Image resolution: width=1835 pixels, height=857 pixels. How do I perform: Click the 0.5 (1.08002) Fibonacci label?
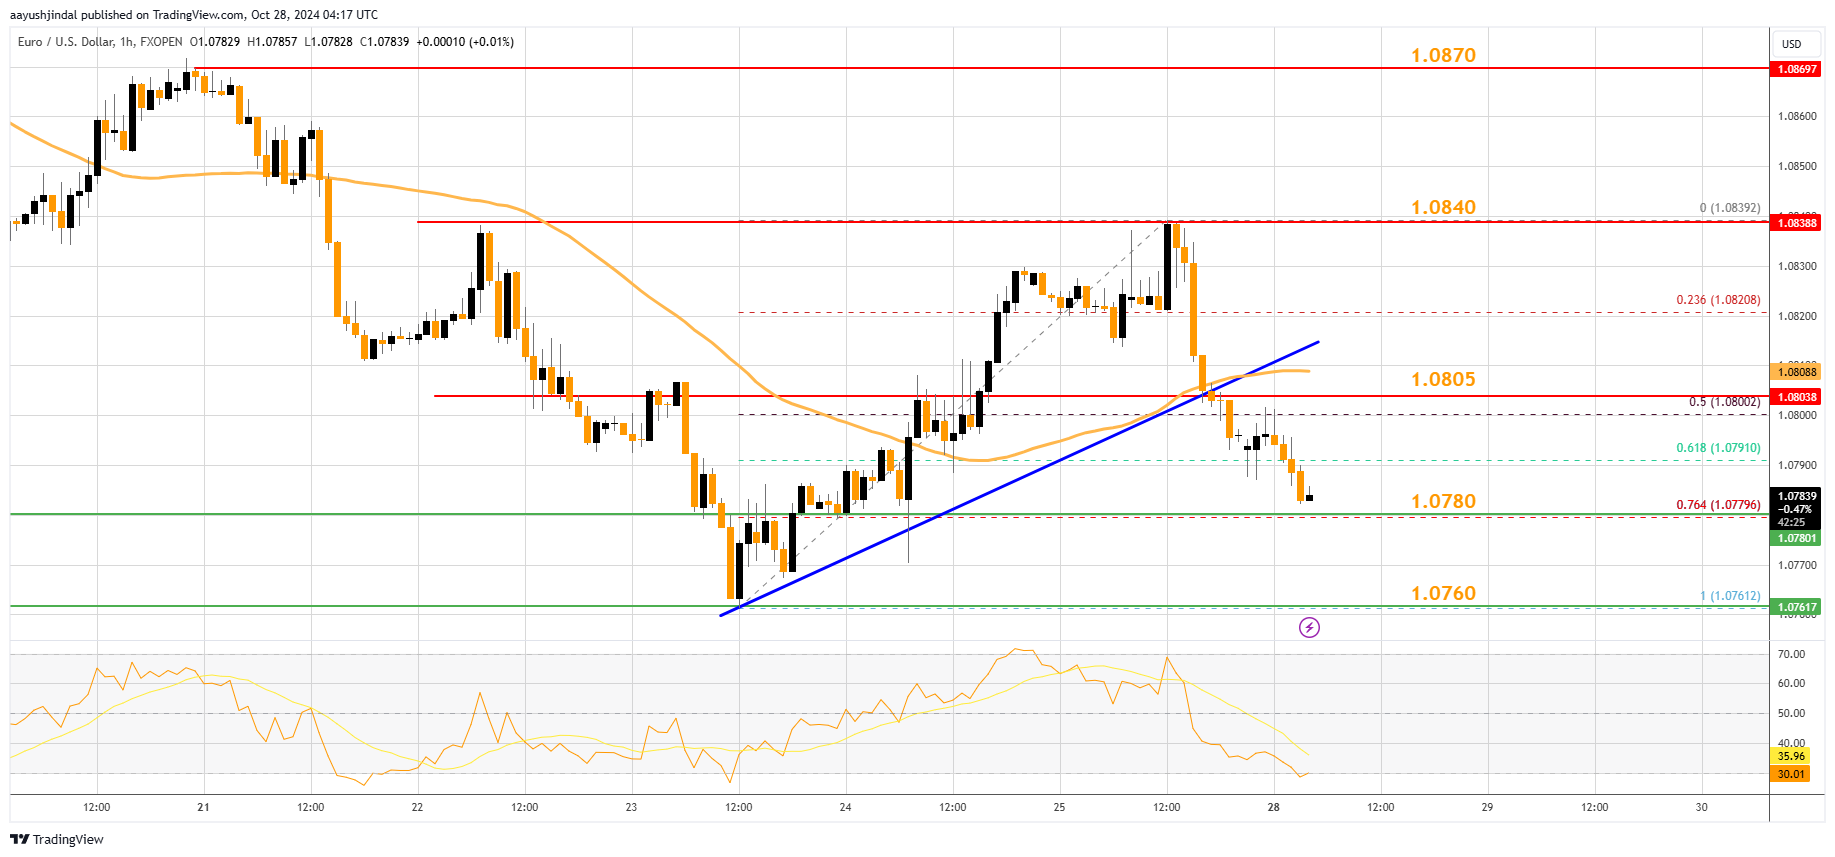point(1724,402)
